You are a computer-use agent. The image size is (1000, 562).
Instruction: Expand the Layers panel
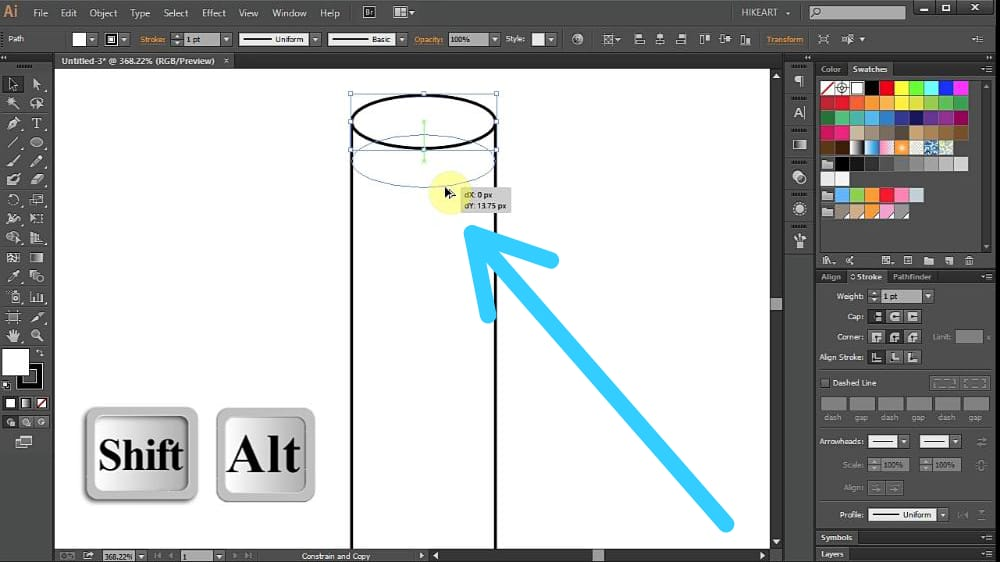832,554
